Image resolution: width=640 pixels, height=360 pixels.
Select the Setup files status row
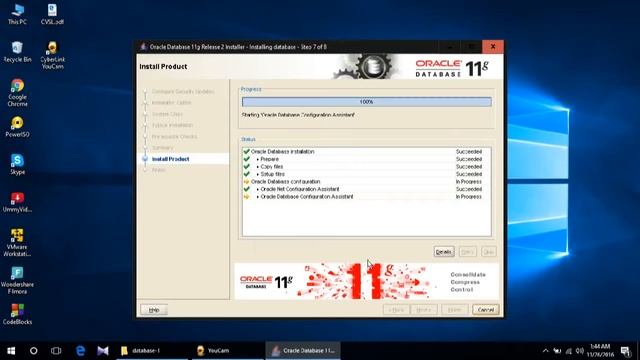367,174
